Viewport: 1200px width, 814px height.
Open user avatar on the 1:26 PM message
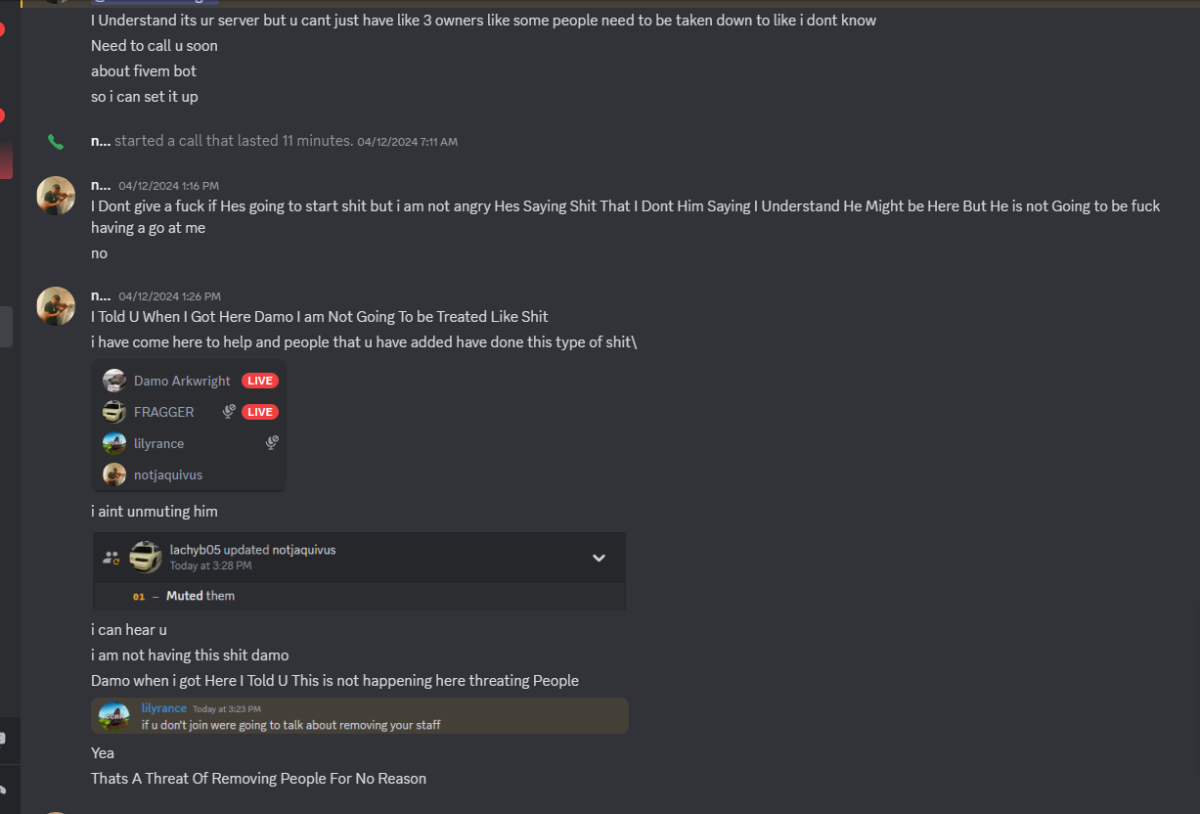tap(56, 306)
